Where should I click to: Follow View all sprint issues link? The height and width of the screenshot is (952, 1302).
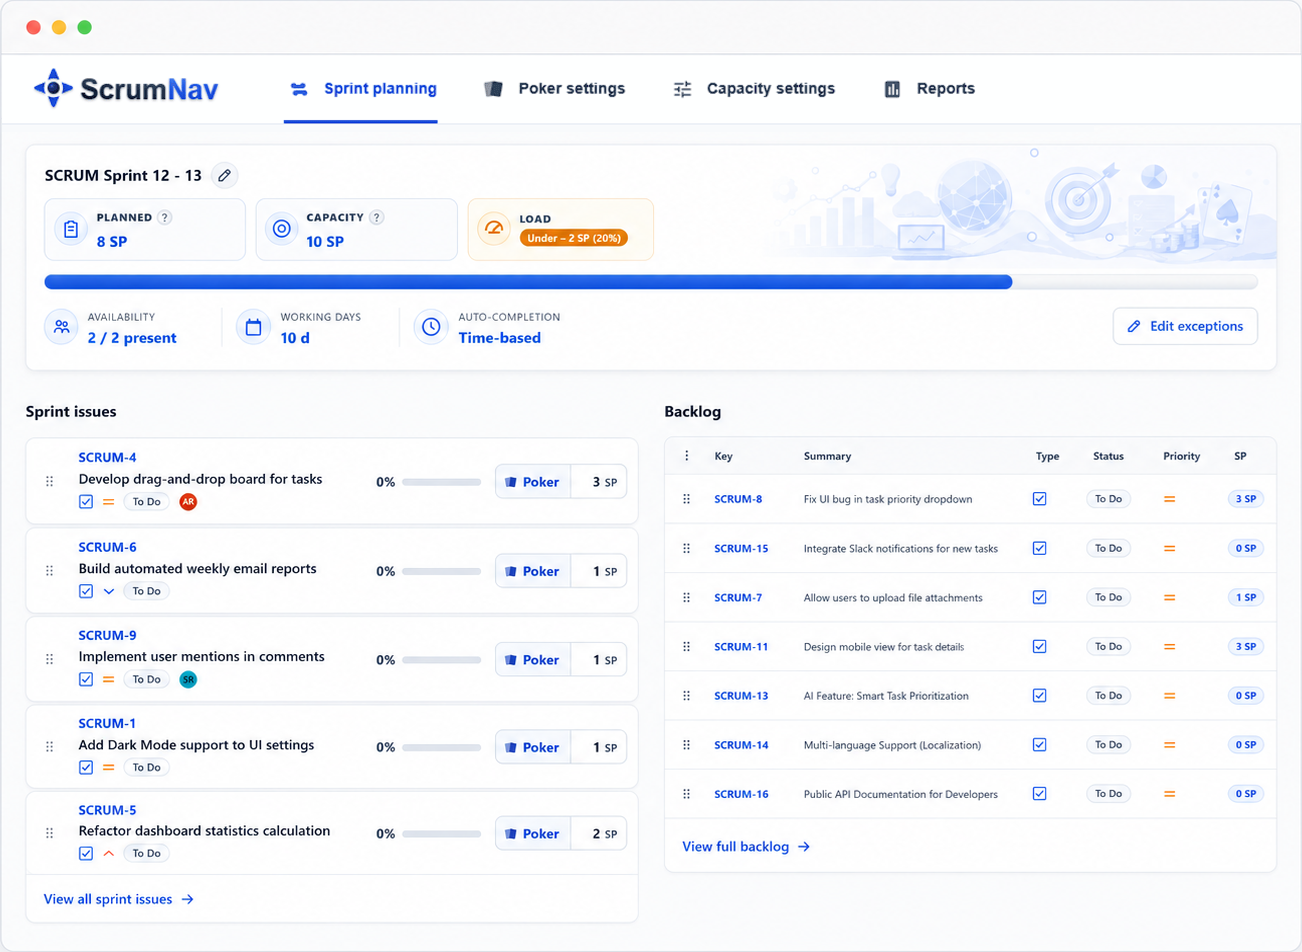pos(119,899)
